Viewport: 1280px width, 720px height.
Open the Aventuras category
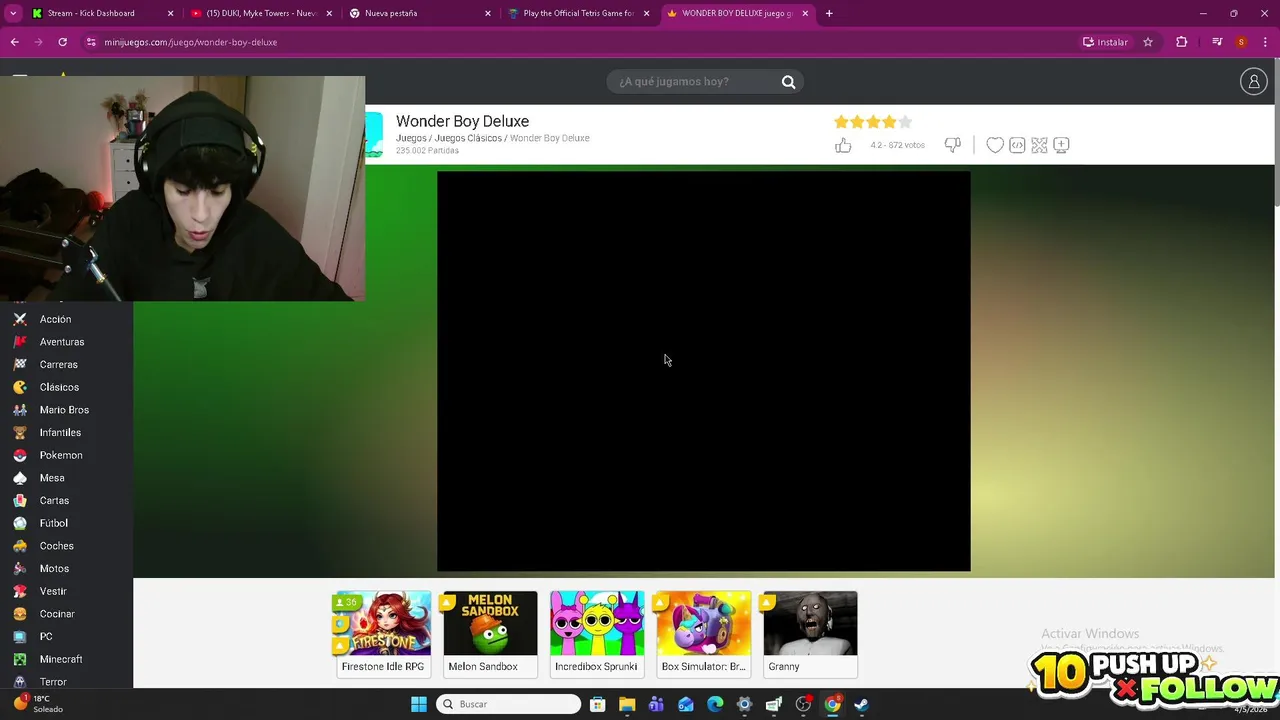pyautogui.click(x=62, y=342)
